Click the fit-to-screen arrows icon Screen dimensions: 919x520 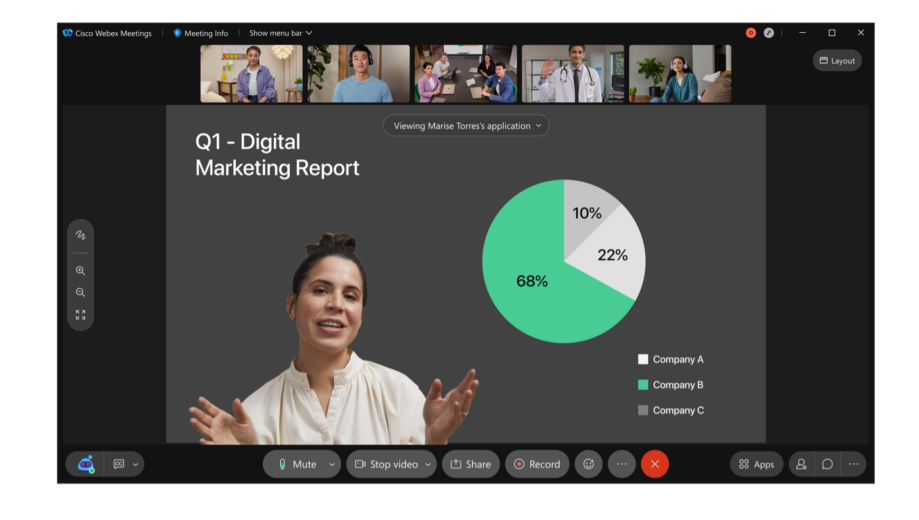coord(80,315)
